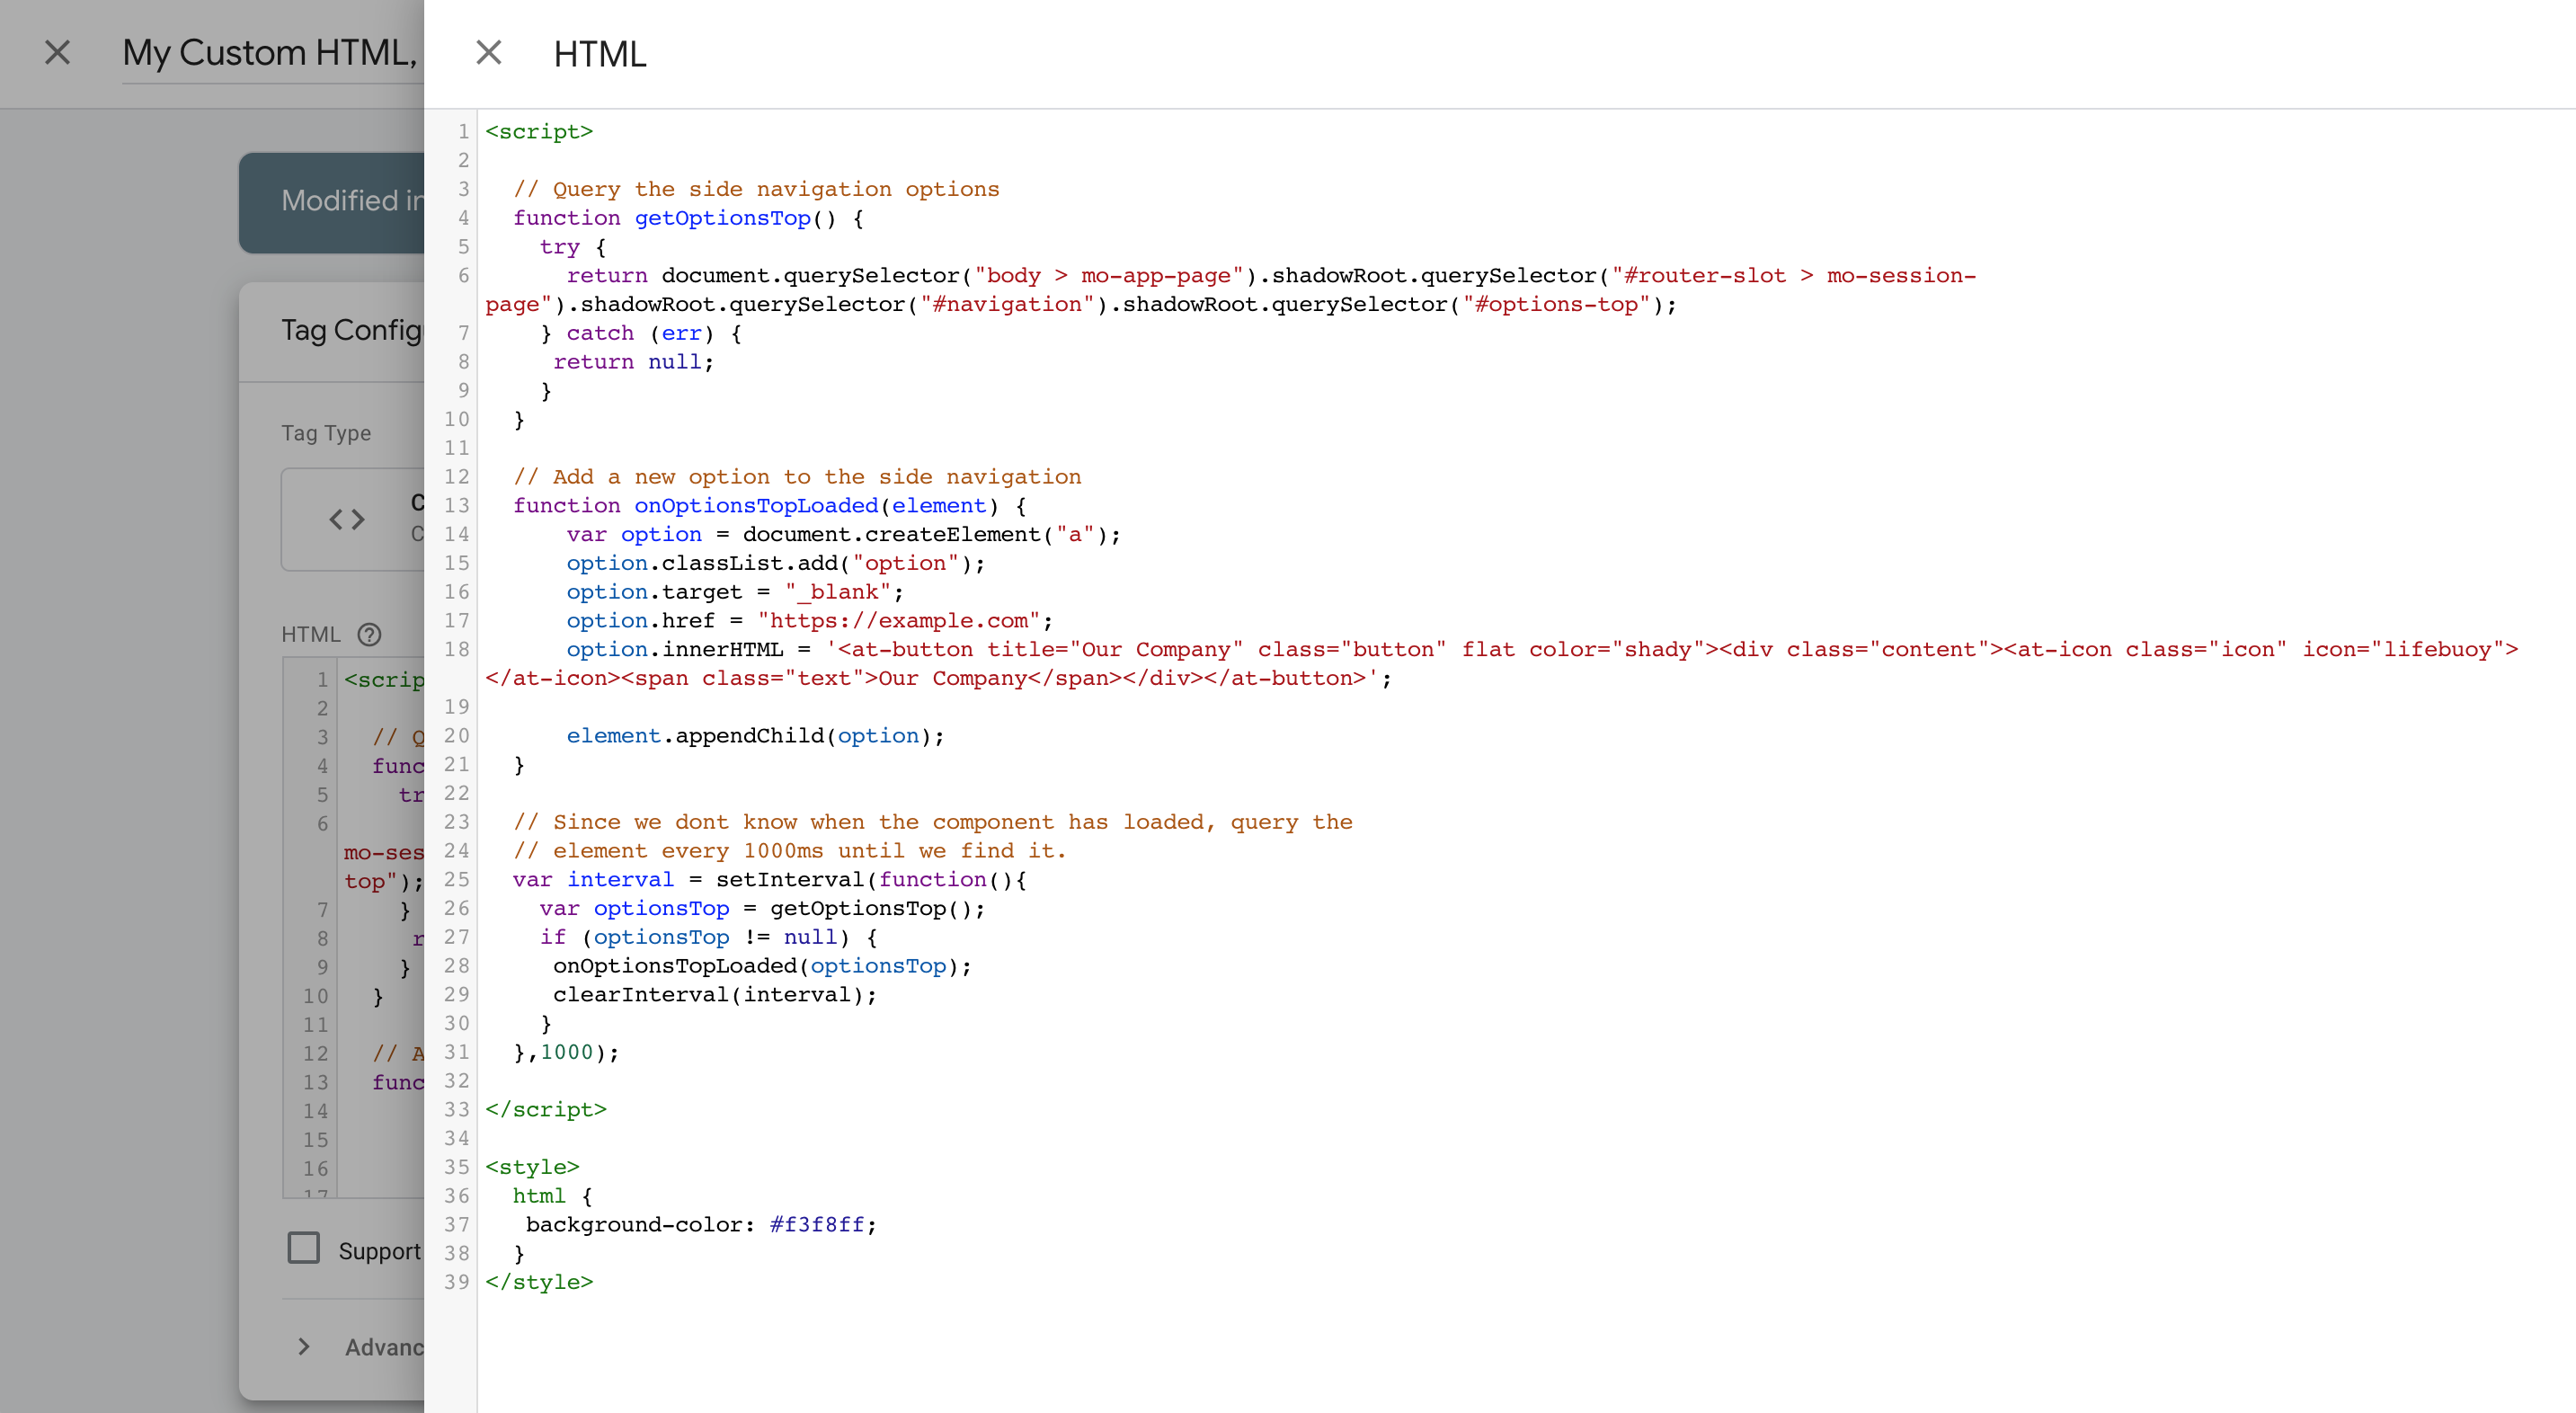The height and width of the screenshot is (1413, 2576).
Task: Click line number 35 beside the <style> tag
Action: pos(457,1167)
